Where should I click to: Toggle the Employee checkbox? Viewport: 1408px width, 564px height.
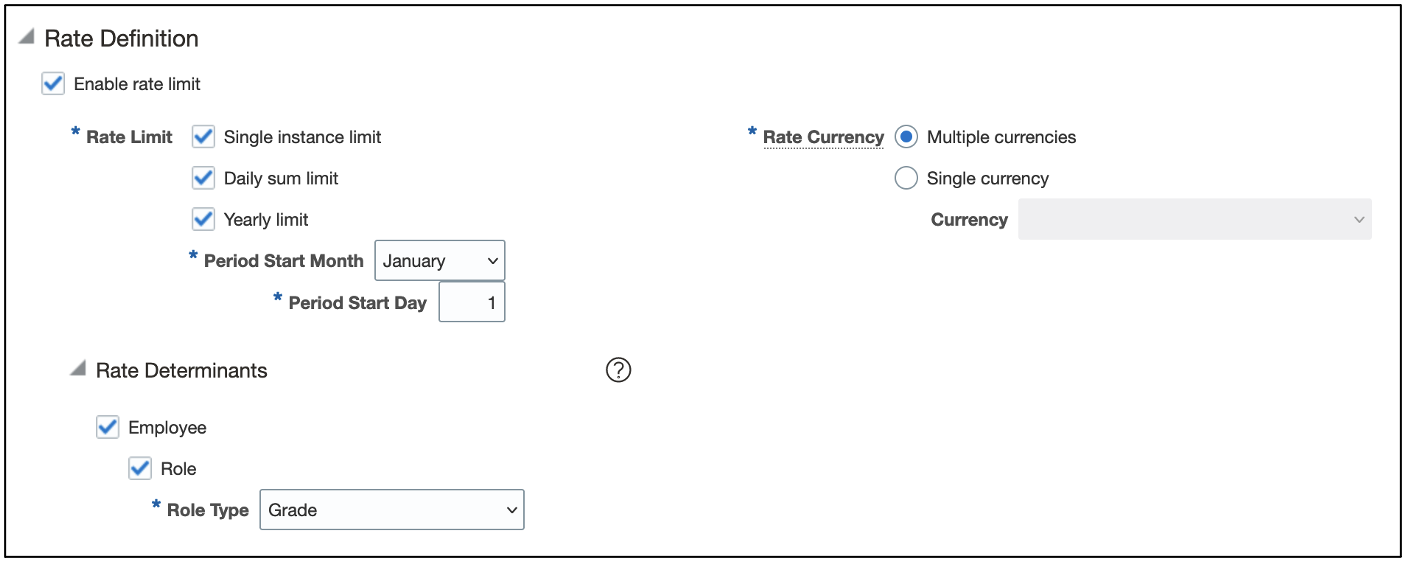pos(108,427)
